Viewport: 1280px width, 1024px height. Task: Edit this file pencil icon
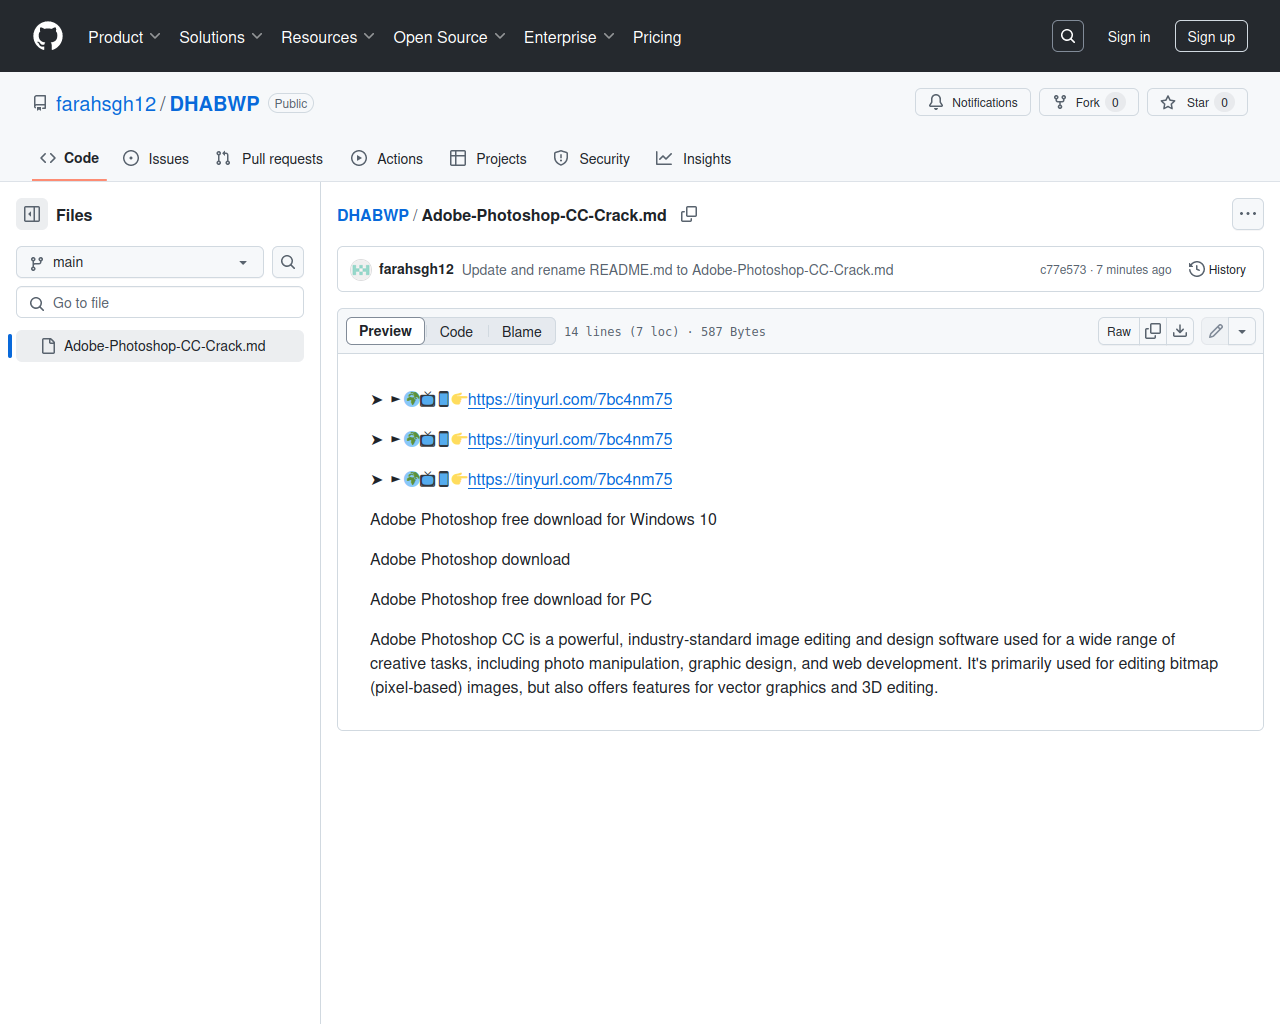coord(1215,331)
